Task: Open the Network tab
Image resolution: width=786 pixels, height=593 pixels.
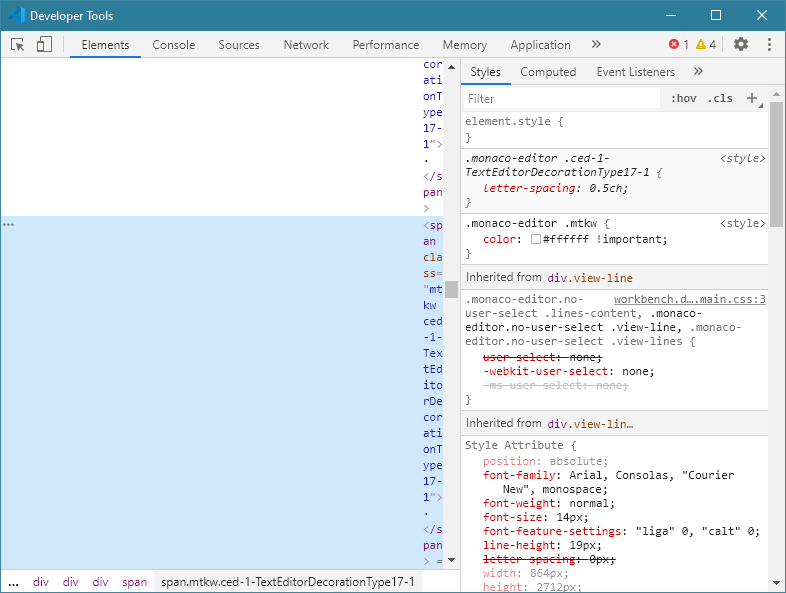Action: pyautogui.click(x=306, y=45)
